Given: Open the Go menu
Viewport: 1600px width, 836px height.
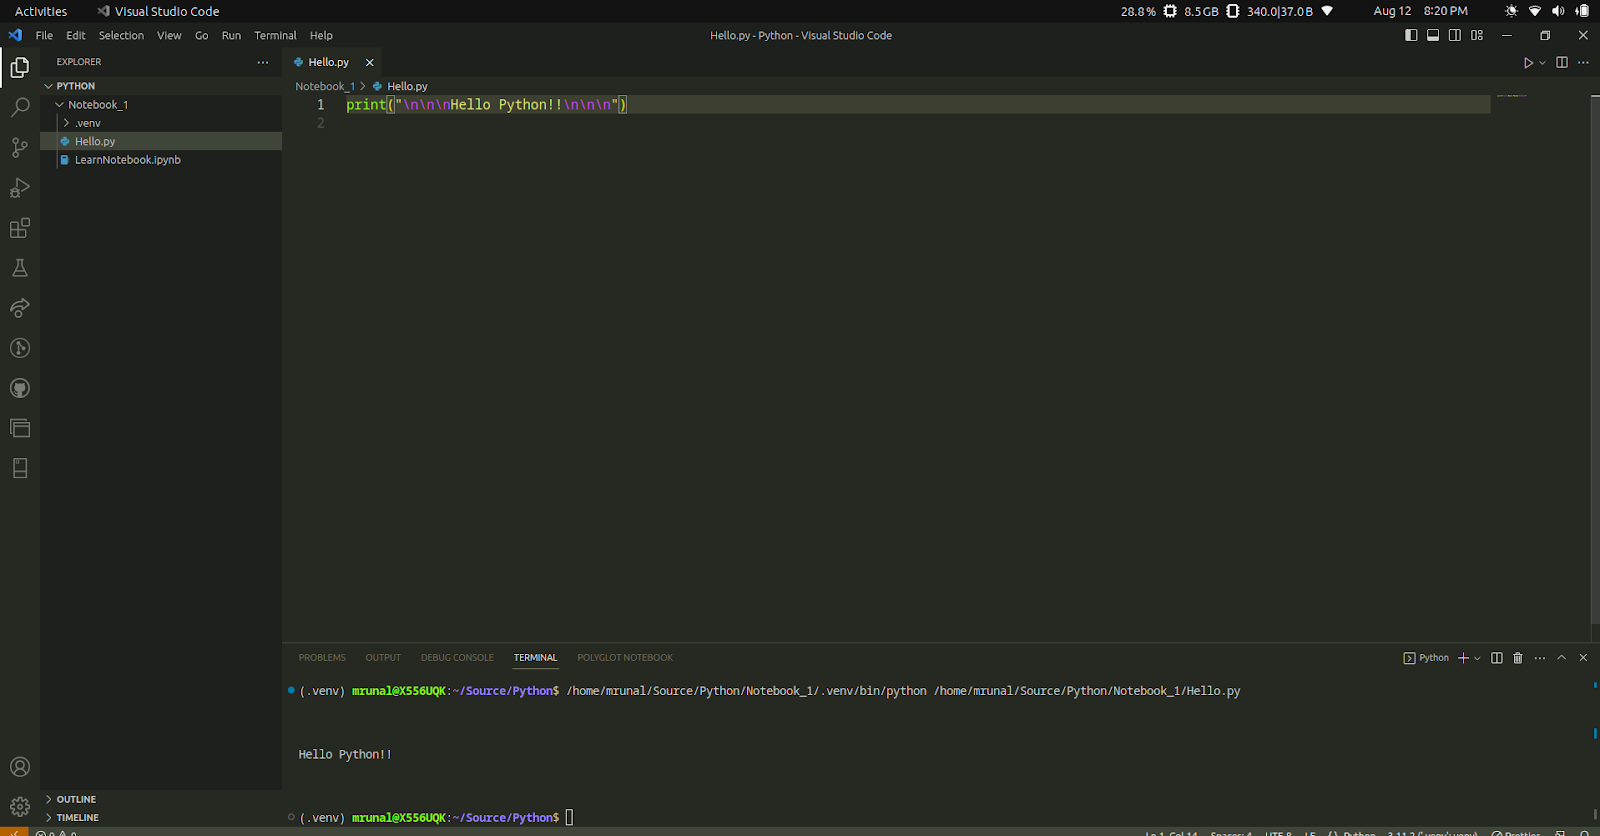Looking at the screenshot, I should pos(202,35).
